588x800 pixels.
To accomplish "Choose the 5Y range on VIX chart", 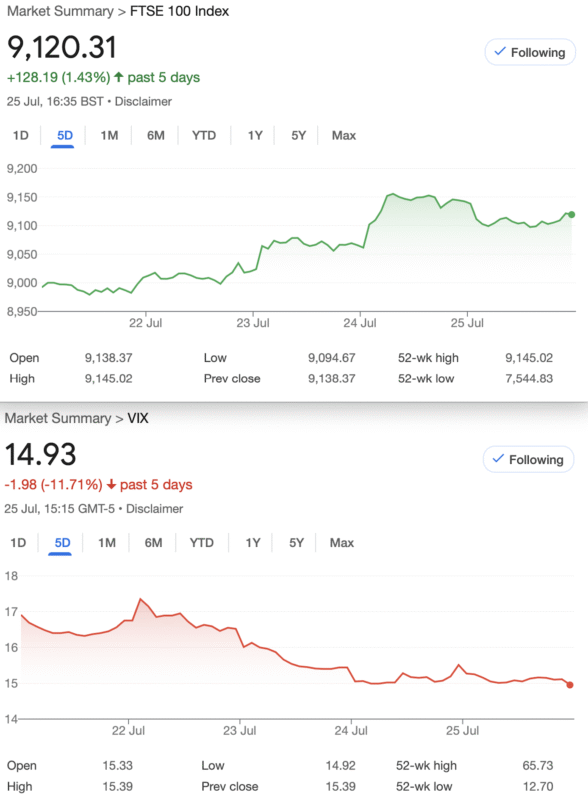I will [296, 542].
